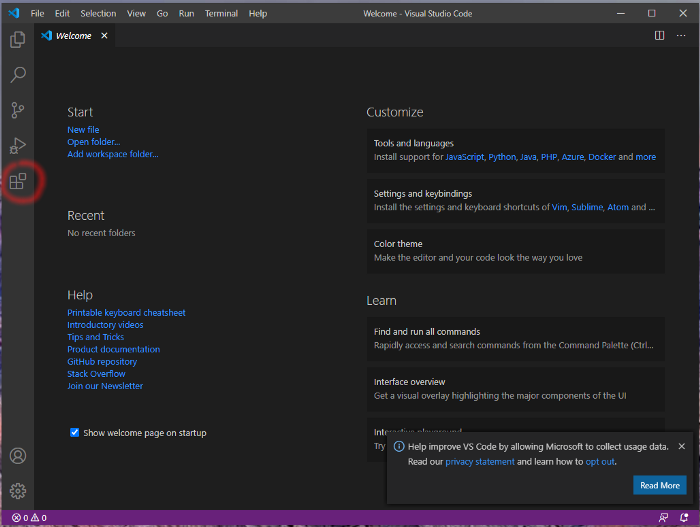Click errors and warnings status bar indicator
Image resolution: width=700 pixels, height=527 pixels.
click(29, 518)
